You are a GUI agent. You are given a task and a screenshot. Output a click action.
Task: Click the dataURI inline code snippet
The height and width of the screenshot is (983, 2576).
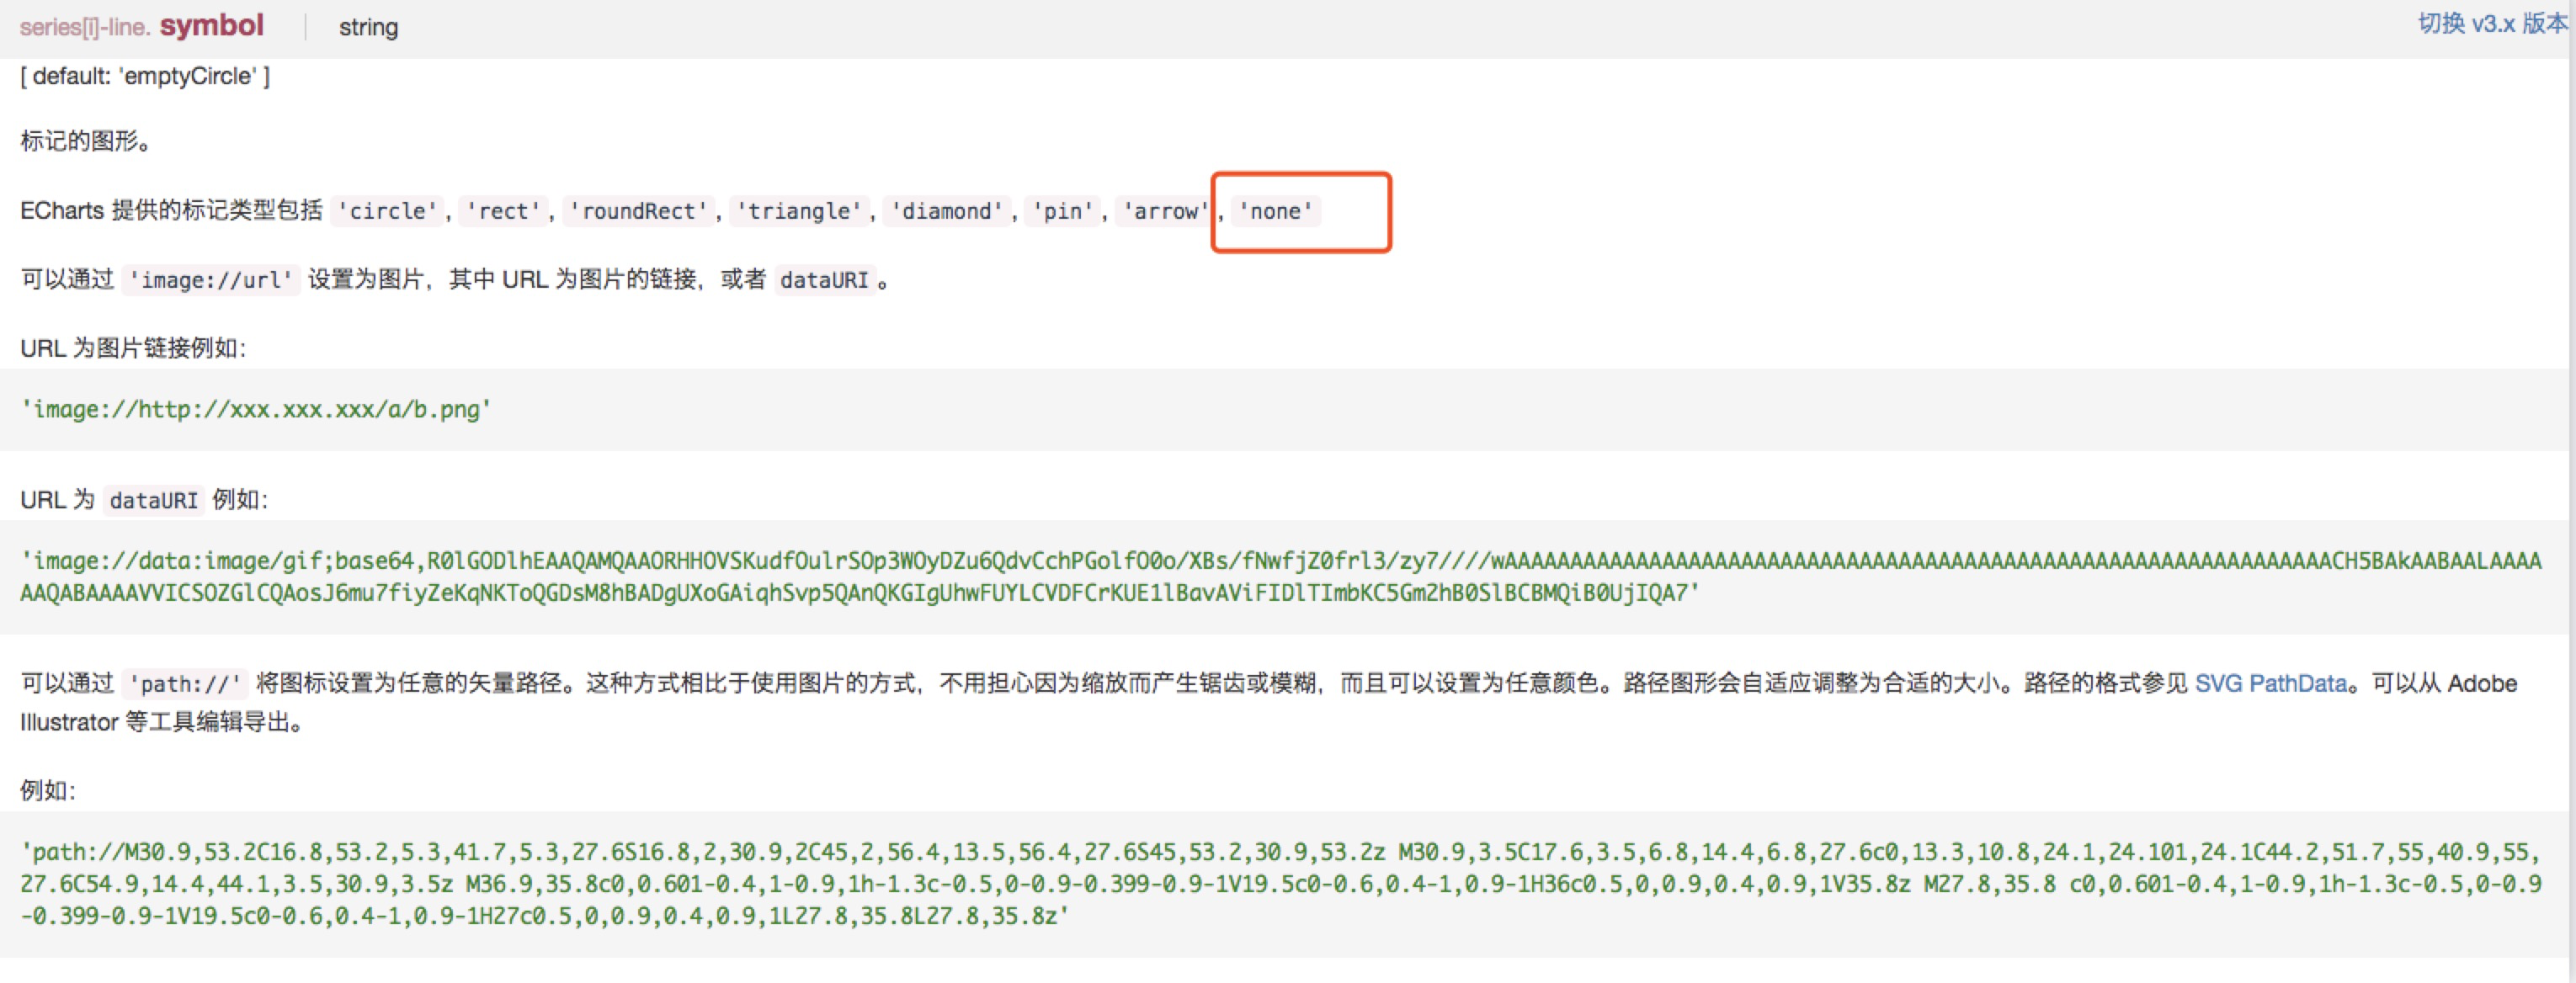click(825, 280)
